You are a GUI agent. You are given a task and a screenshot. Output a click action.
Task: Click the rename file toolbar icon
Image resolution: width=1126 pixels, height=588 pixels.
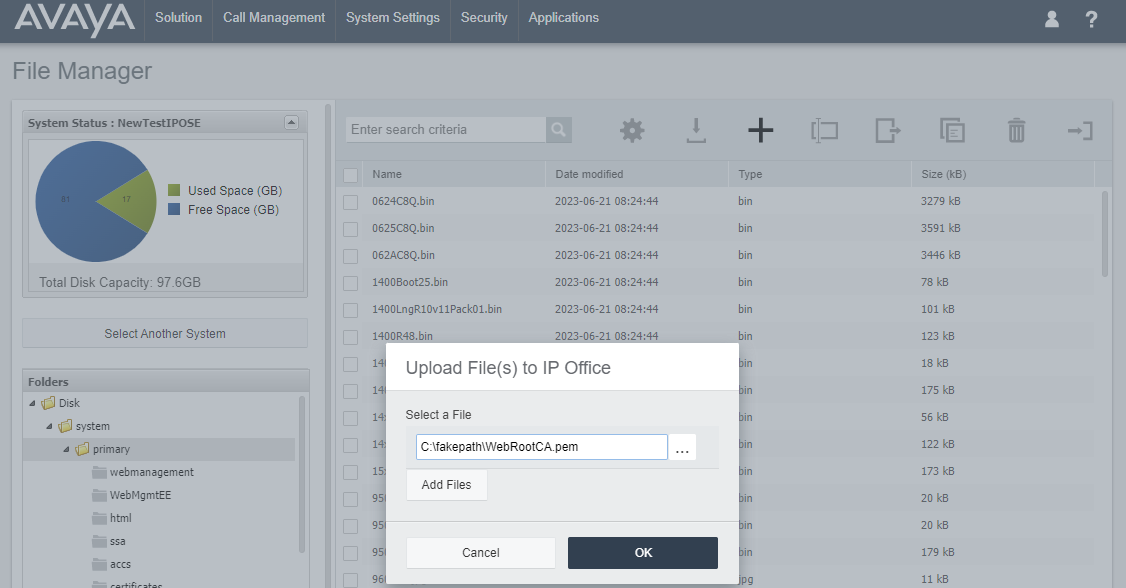824,131
